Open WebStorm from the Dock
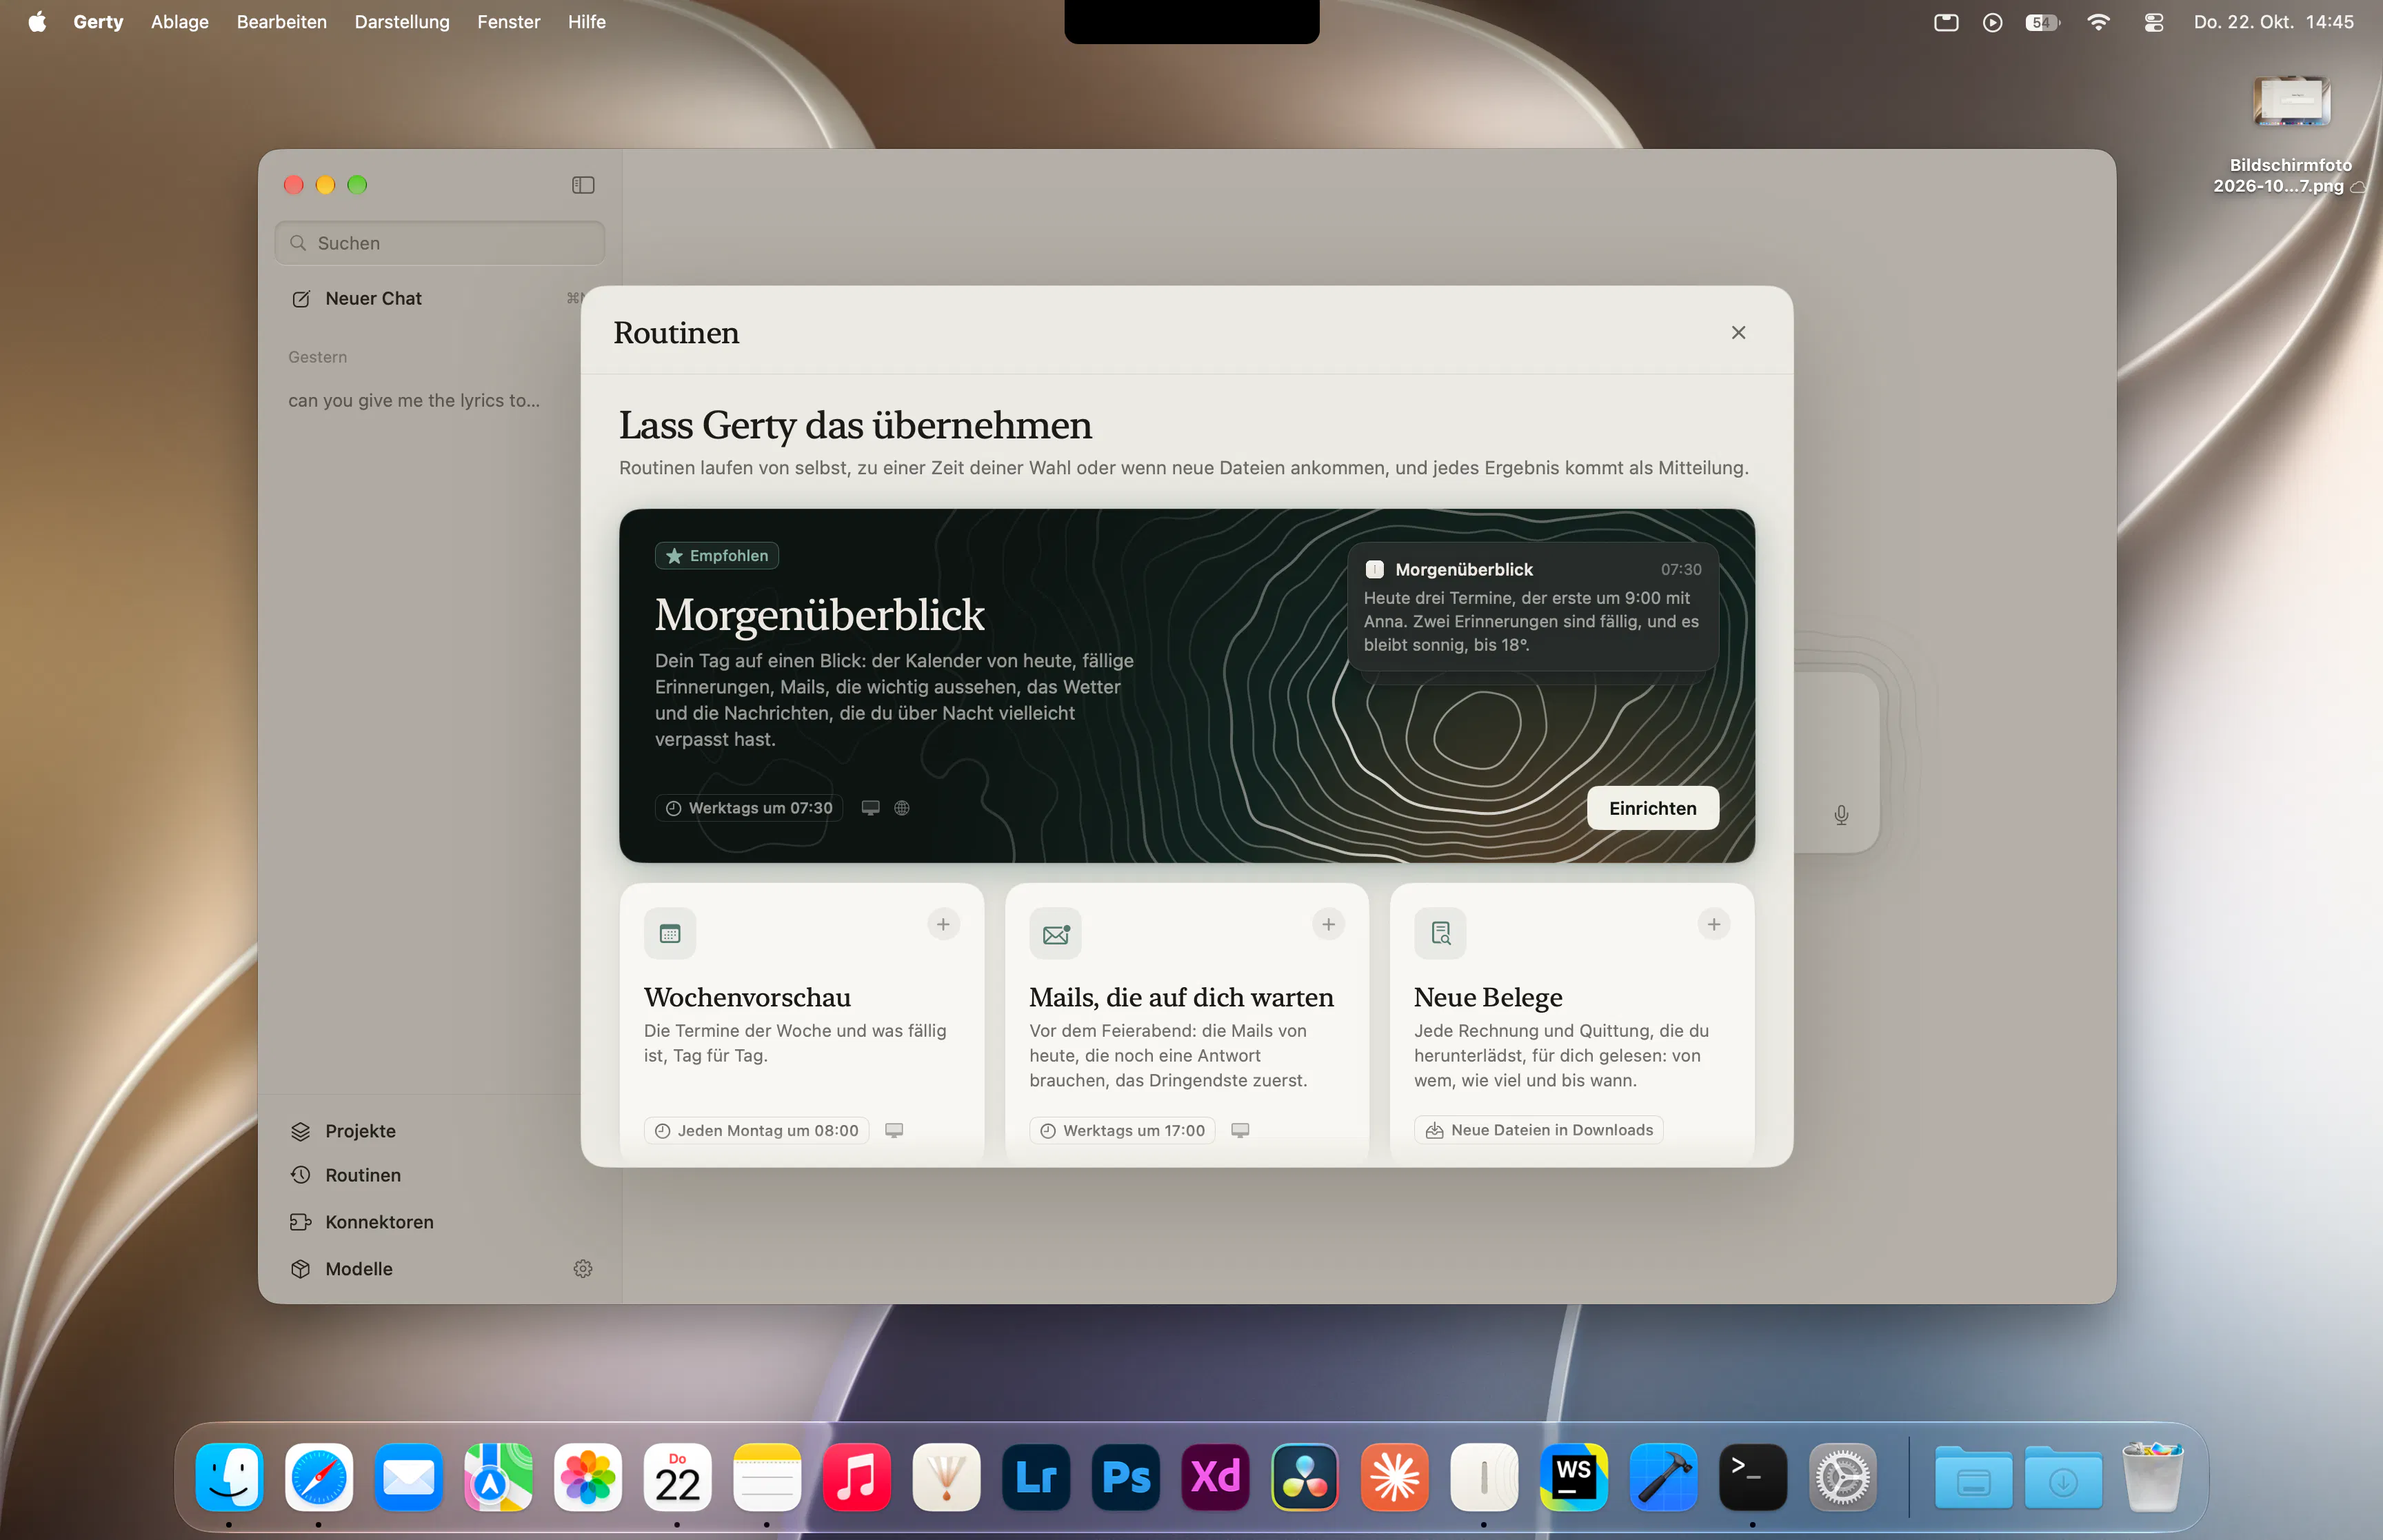The width and height of the screenshot is (2383, 1540). 1574,1476
